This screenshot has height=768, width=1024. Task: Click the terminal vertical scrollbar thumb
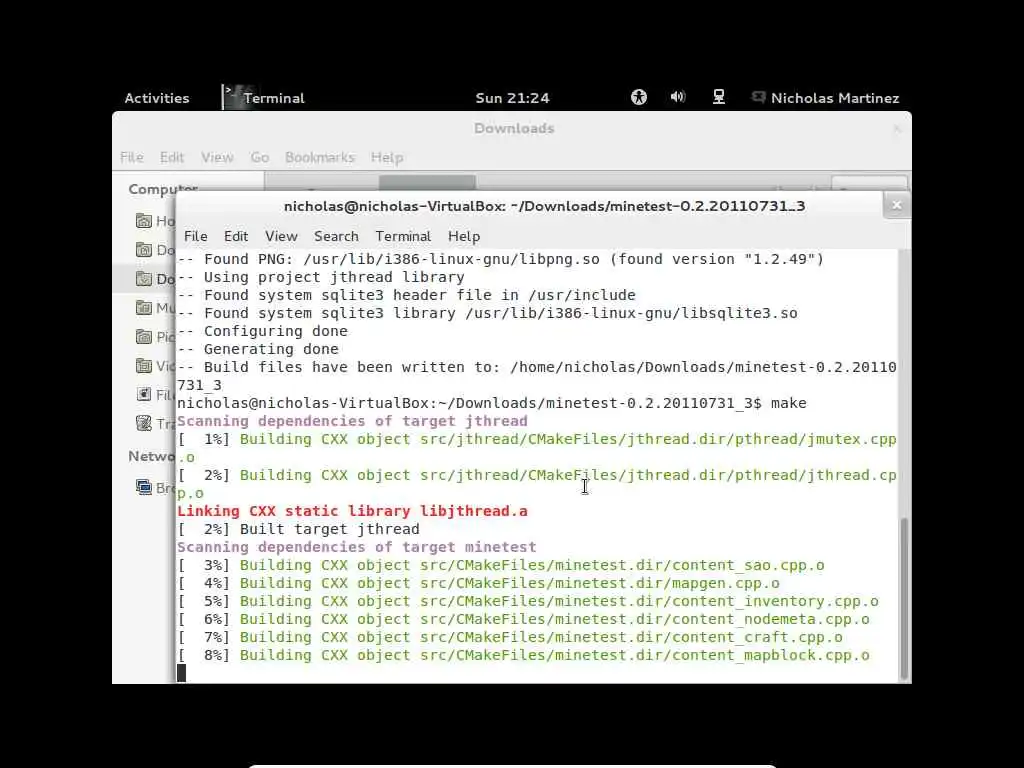click(904, 598)
